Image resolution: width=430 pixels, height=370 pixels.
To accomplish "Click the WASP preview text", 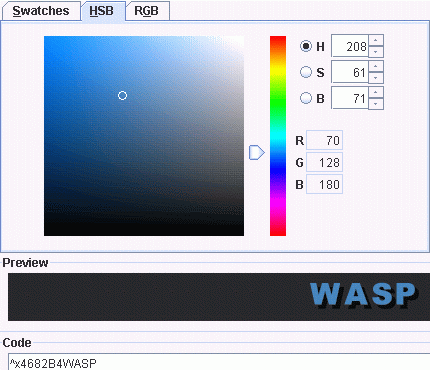I will coord(363,294).
